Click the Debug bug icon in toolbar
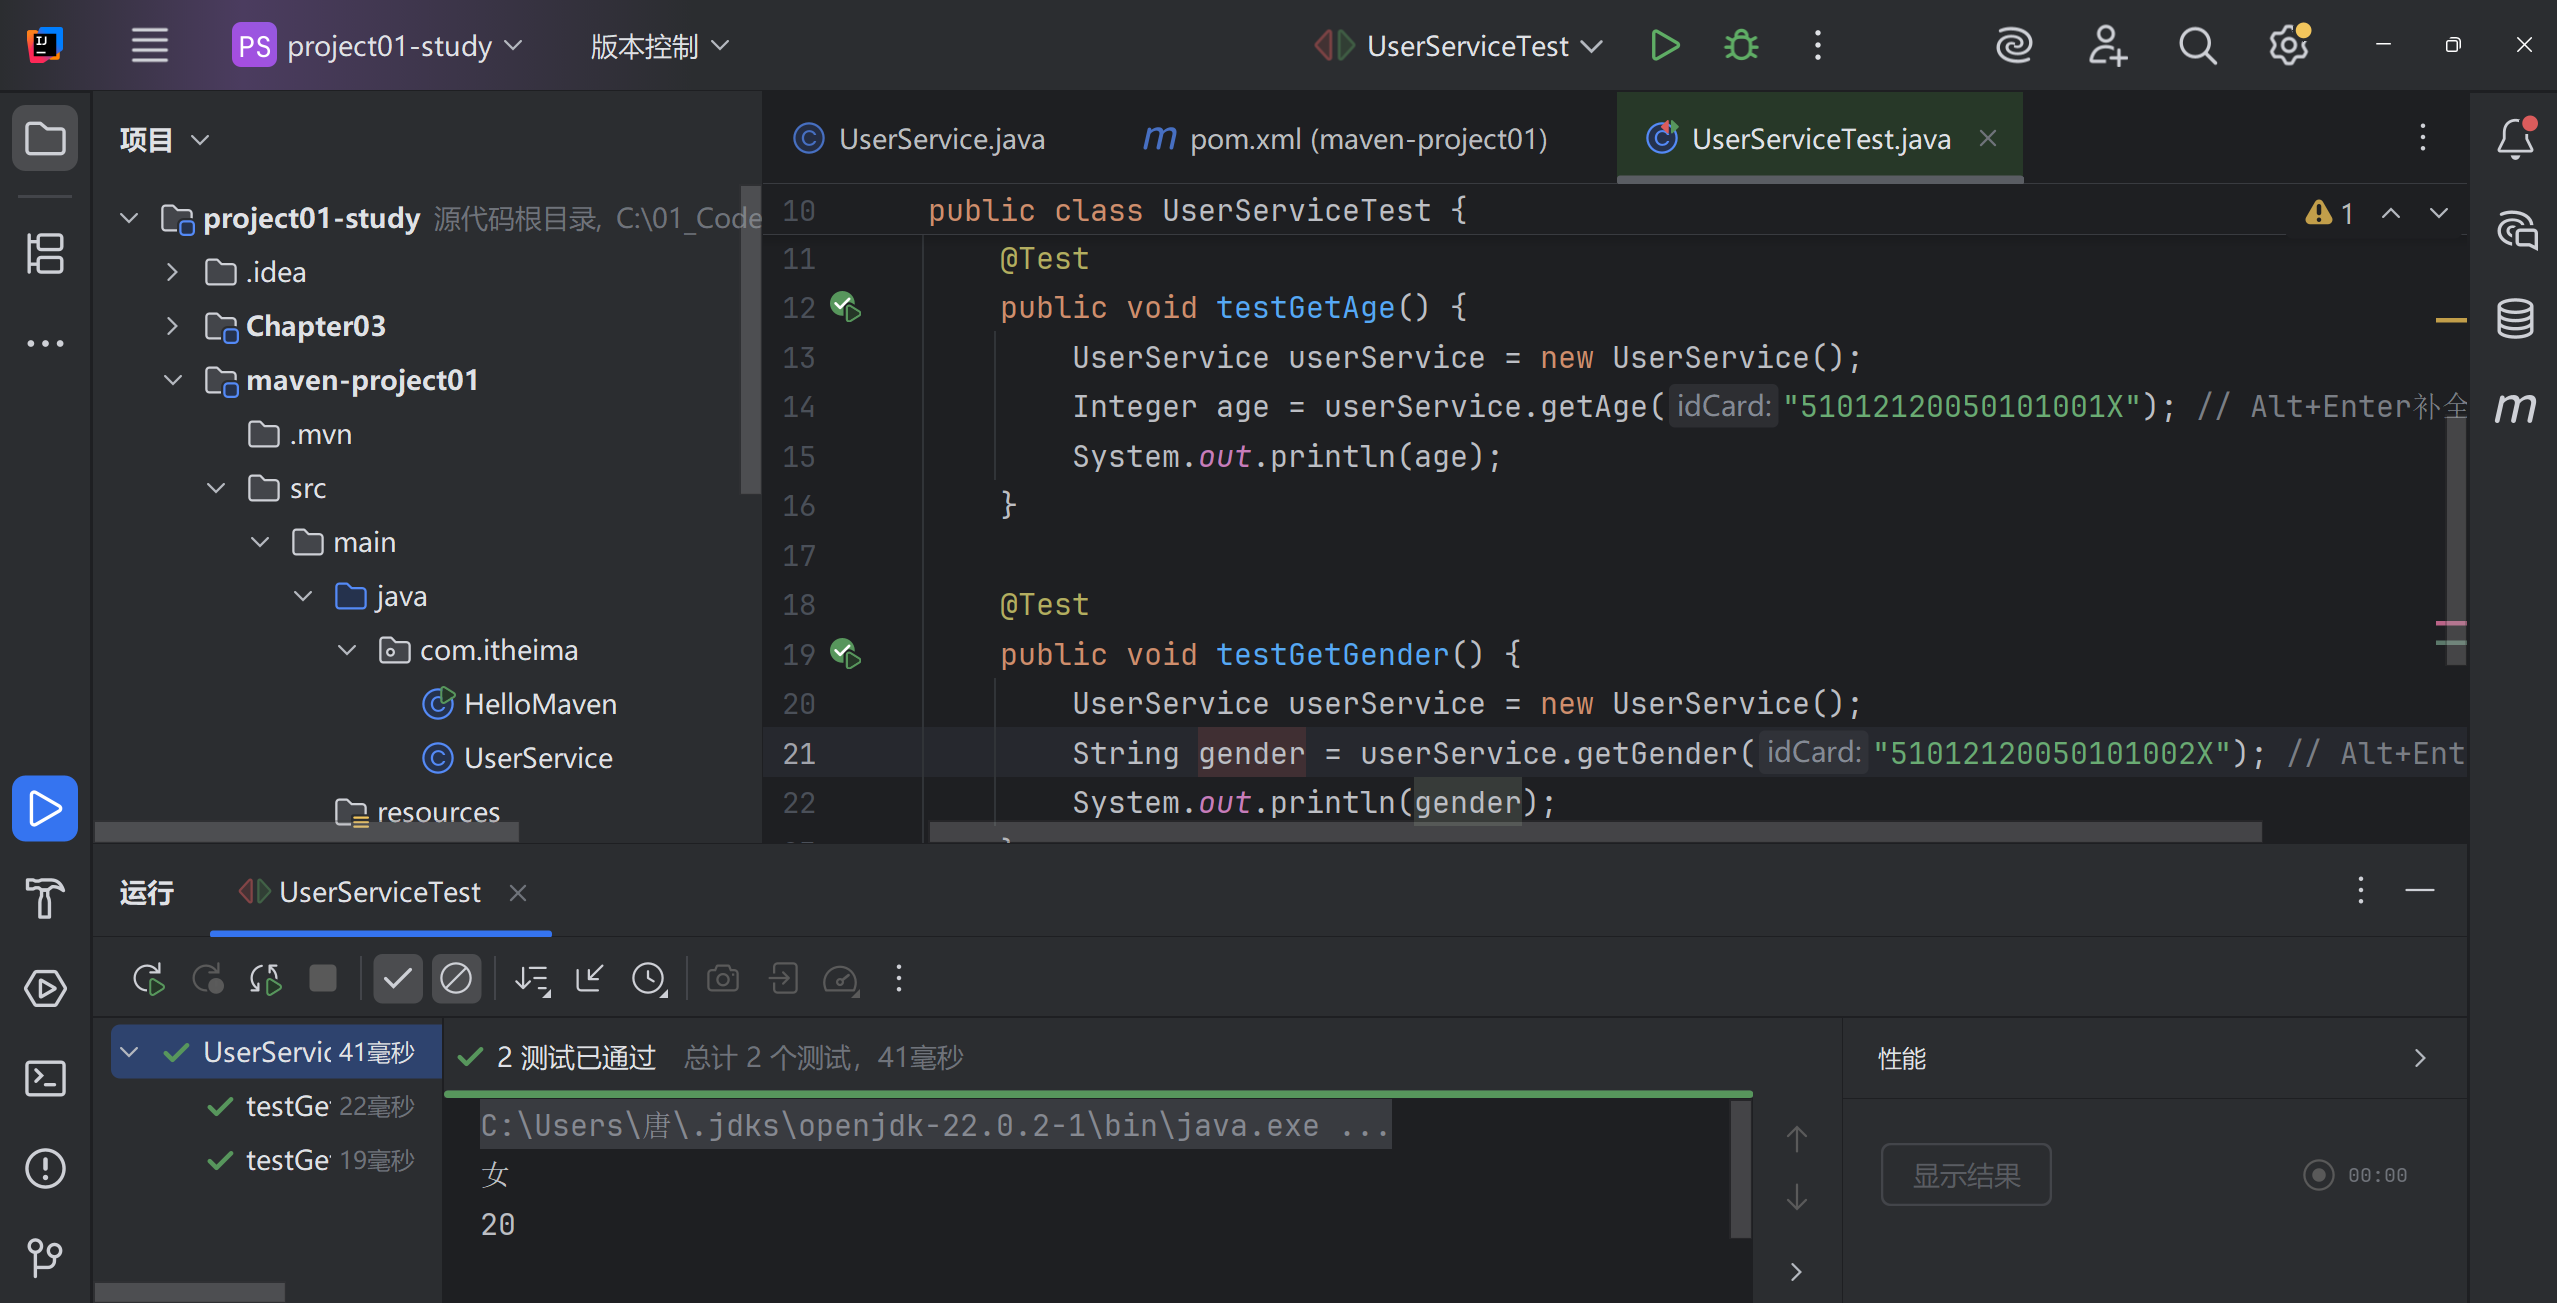Image resolution: width=2557 pixels, height=1303 pixels. [1741, 46]
